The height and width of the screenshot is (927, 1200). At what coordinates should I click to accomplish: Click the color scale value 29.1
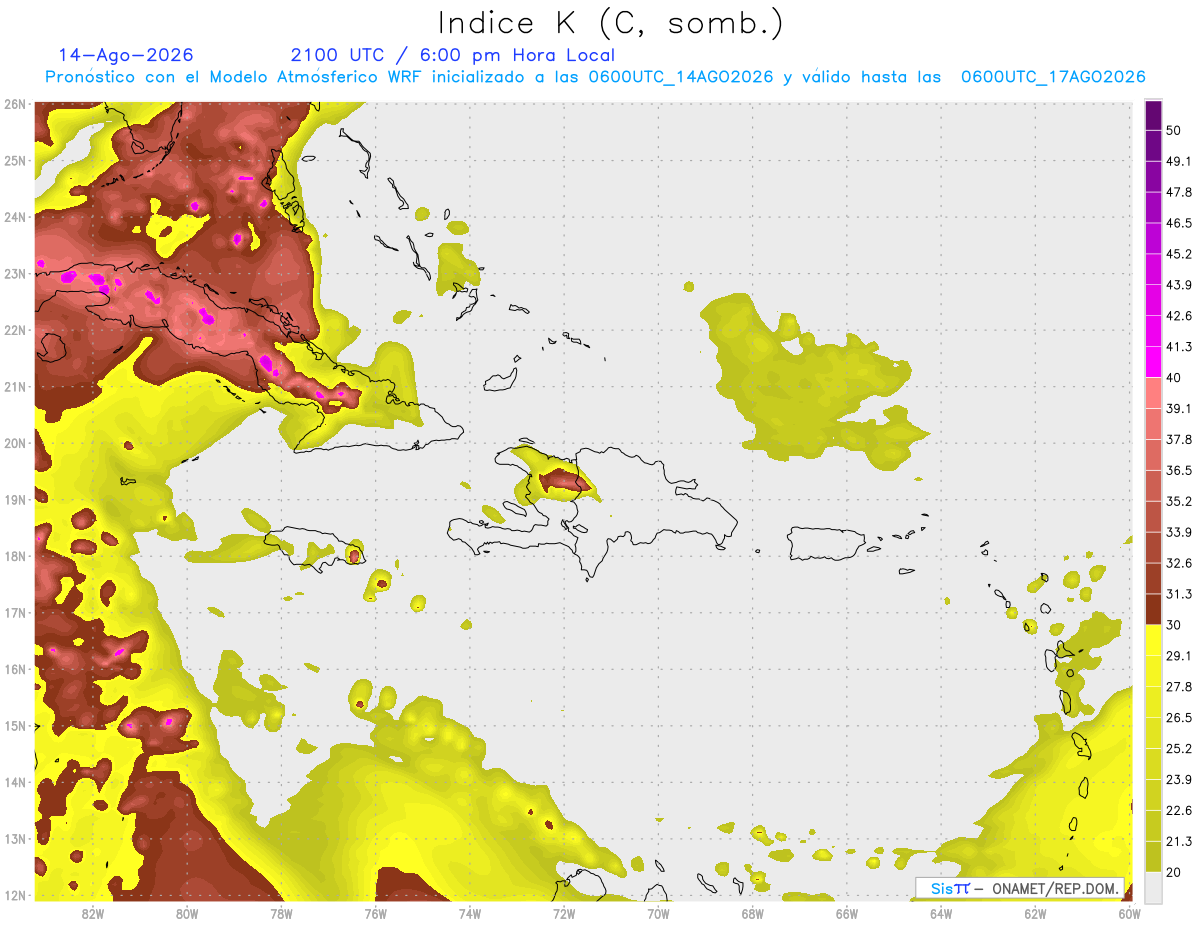[1179, 656]
